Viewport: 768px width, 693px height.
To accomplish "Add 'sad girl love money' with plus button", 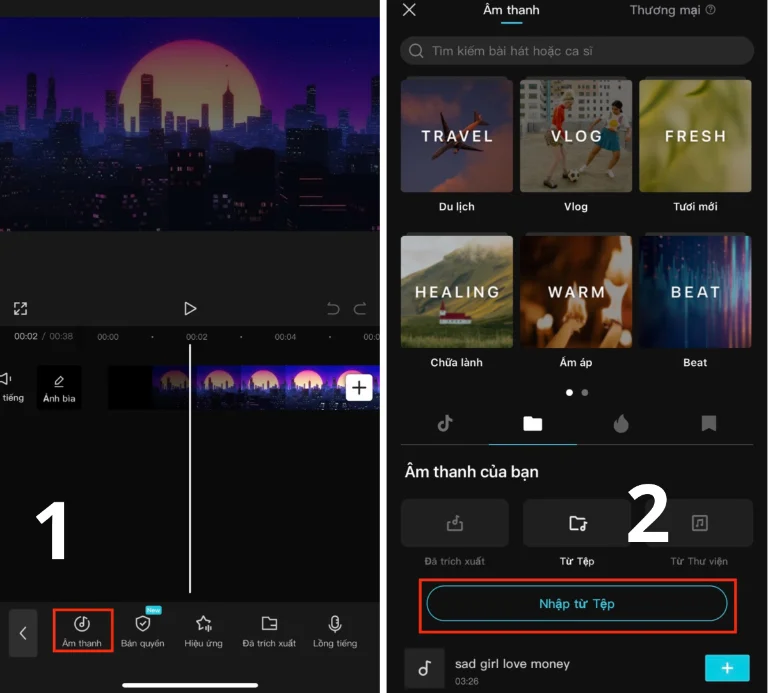I will 727,668.
